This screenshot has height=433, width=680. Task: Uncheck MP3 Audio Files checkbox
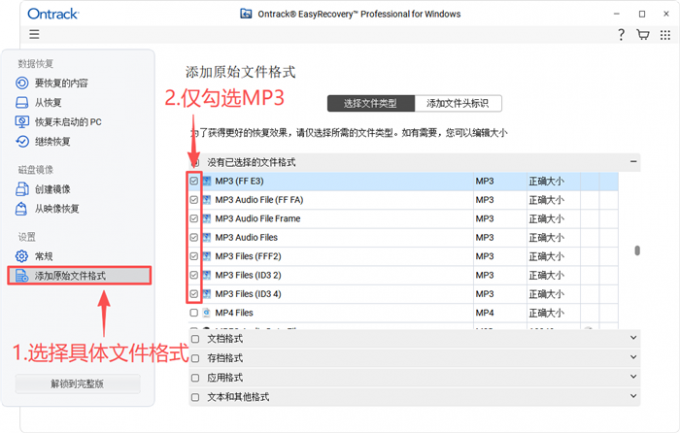[194, 237]
